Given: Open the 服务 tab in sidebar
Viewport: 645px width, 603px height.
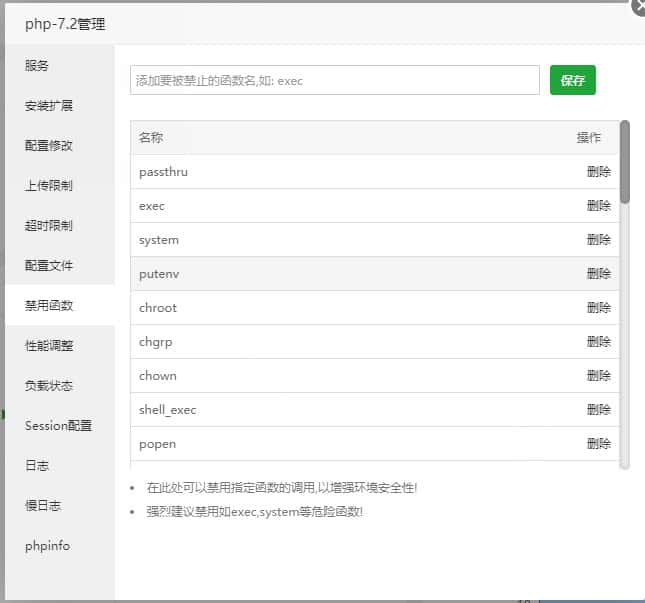Looking at the screenshot, I should (37, 66).
